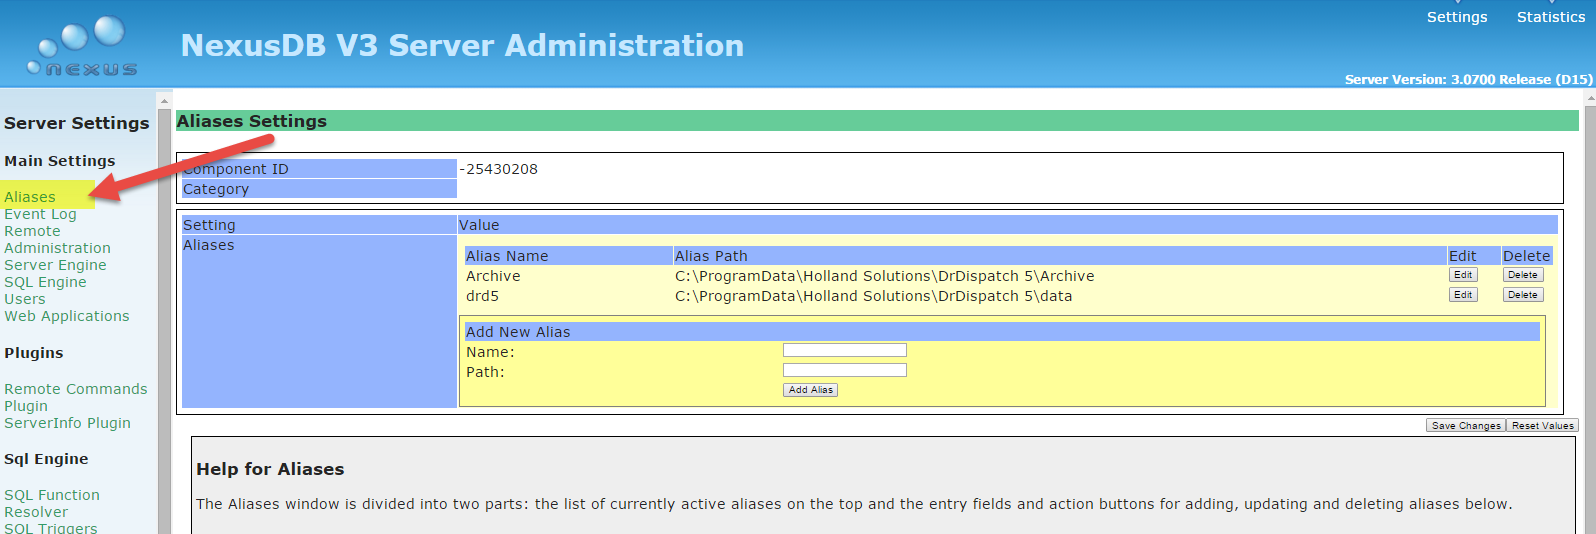
Task: Open the Users settings link
Action: (x=25, y=299)
